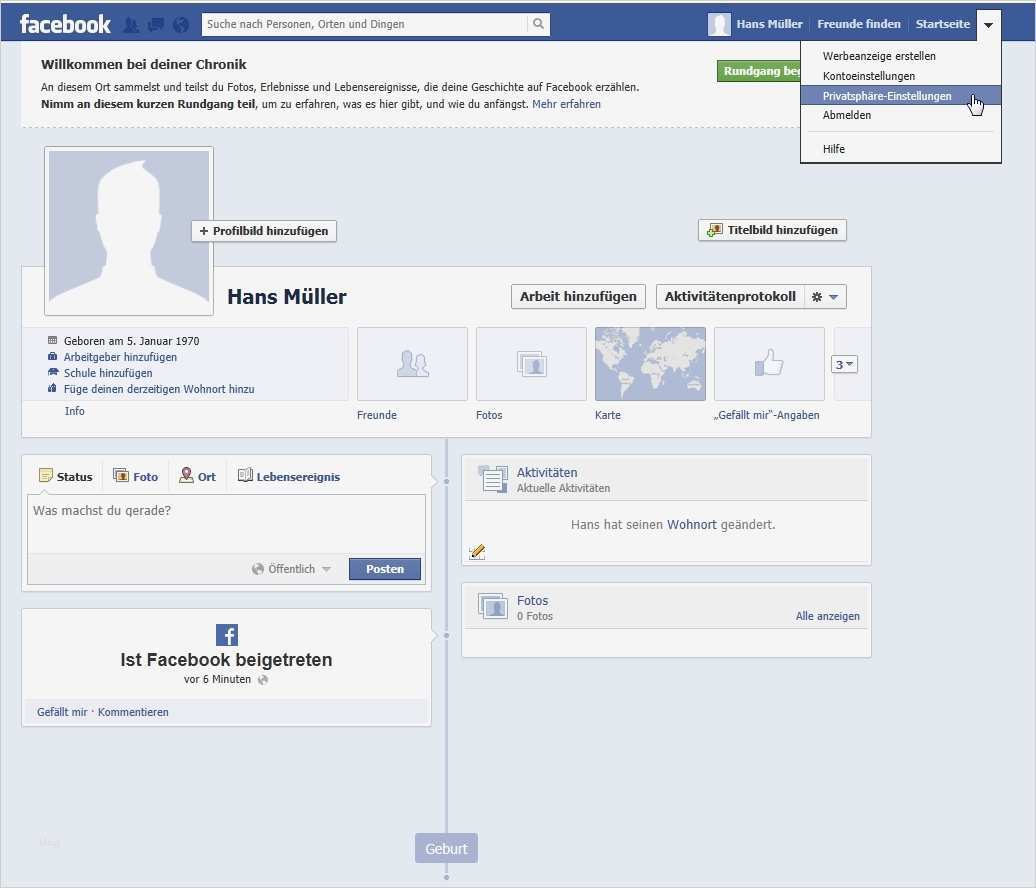Switch to the Status composer tab
The height and width of the screenshot is (888, 1036).
pyautogui.click(x=66, y=476)
